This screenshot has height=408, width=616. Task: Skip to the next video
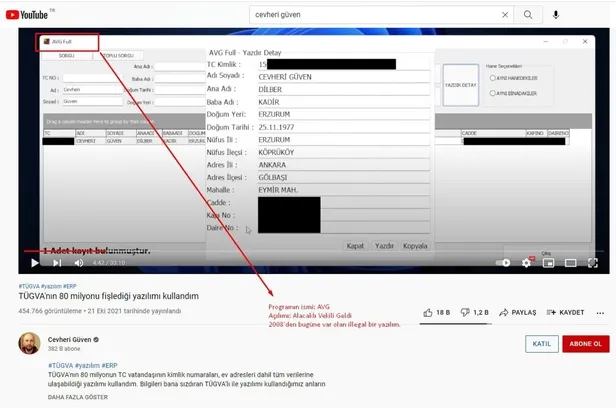[57, 263]
